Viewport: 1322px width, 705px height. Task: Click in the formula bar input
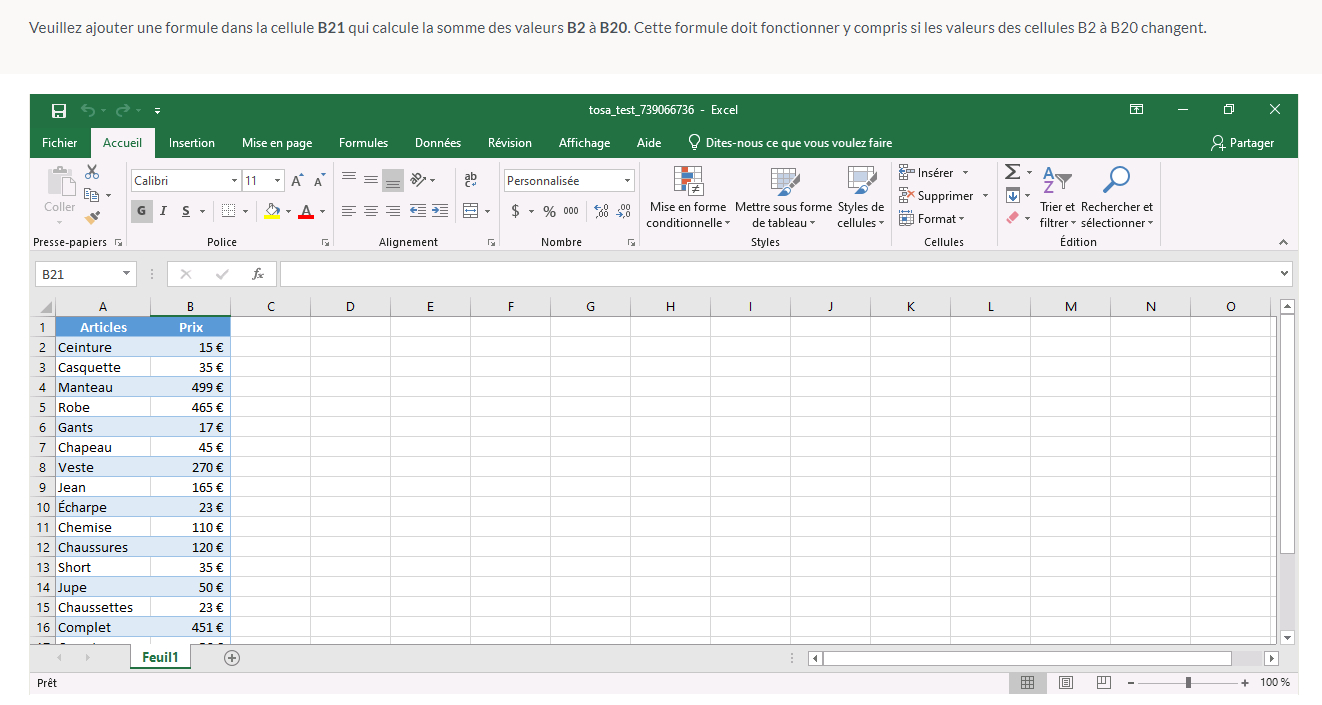(x=780, y=274)
